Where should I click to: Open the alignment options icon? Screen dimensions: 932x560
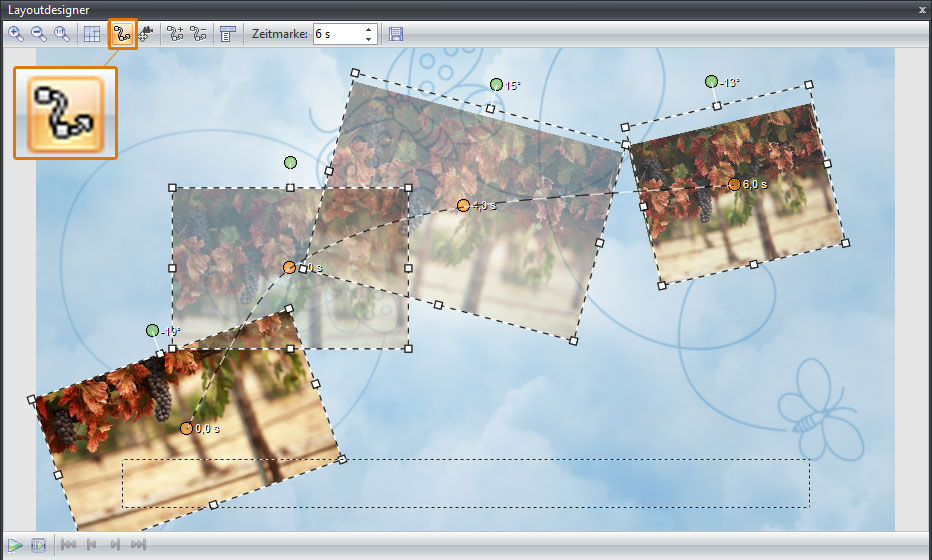coord(227,34)
